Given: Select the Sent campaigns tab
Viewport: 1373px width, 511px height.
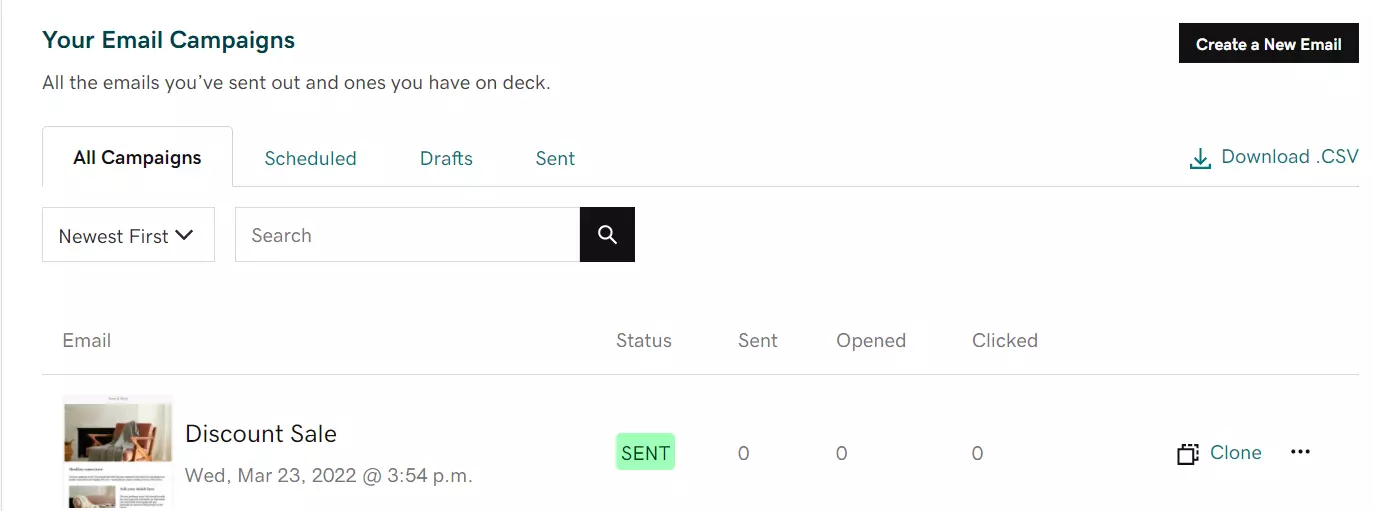Looking at the screenshot, I should click(x=555, y=159).
